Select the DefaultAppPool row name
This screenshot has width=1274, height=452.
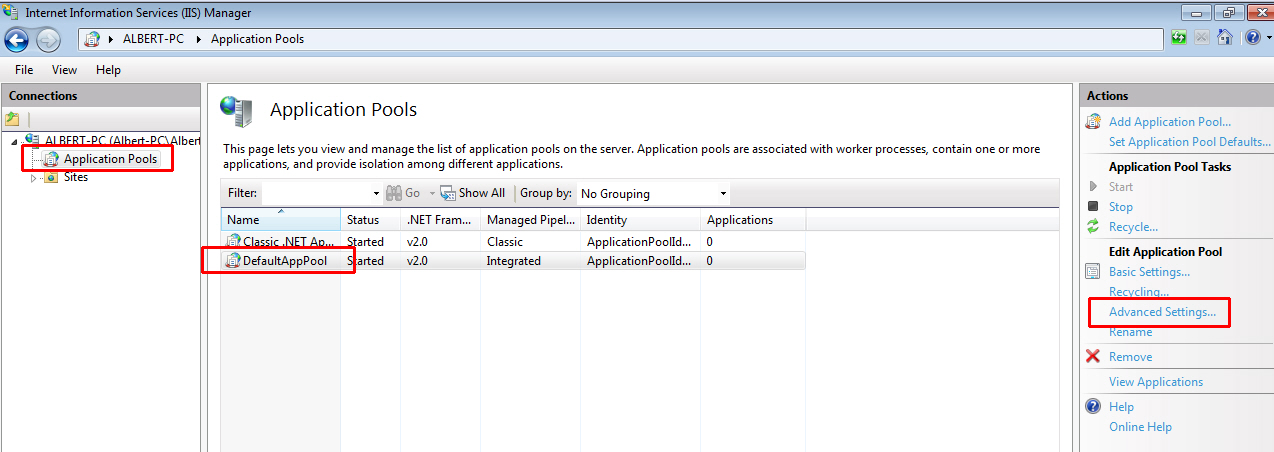[285, 261]
